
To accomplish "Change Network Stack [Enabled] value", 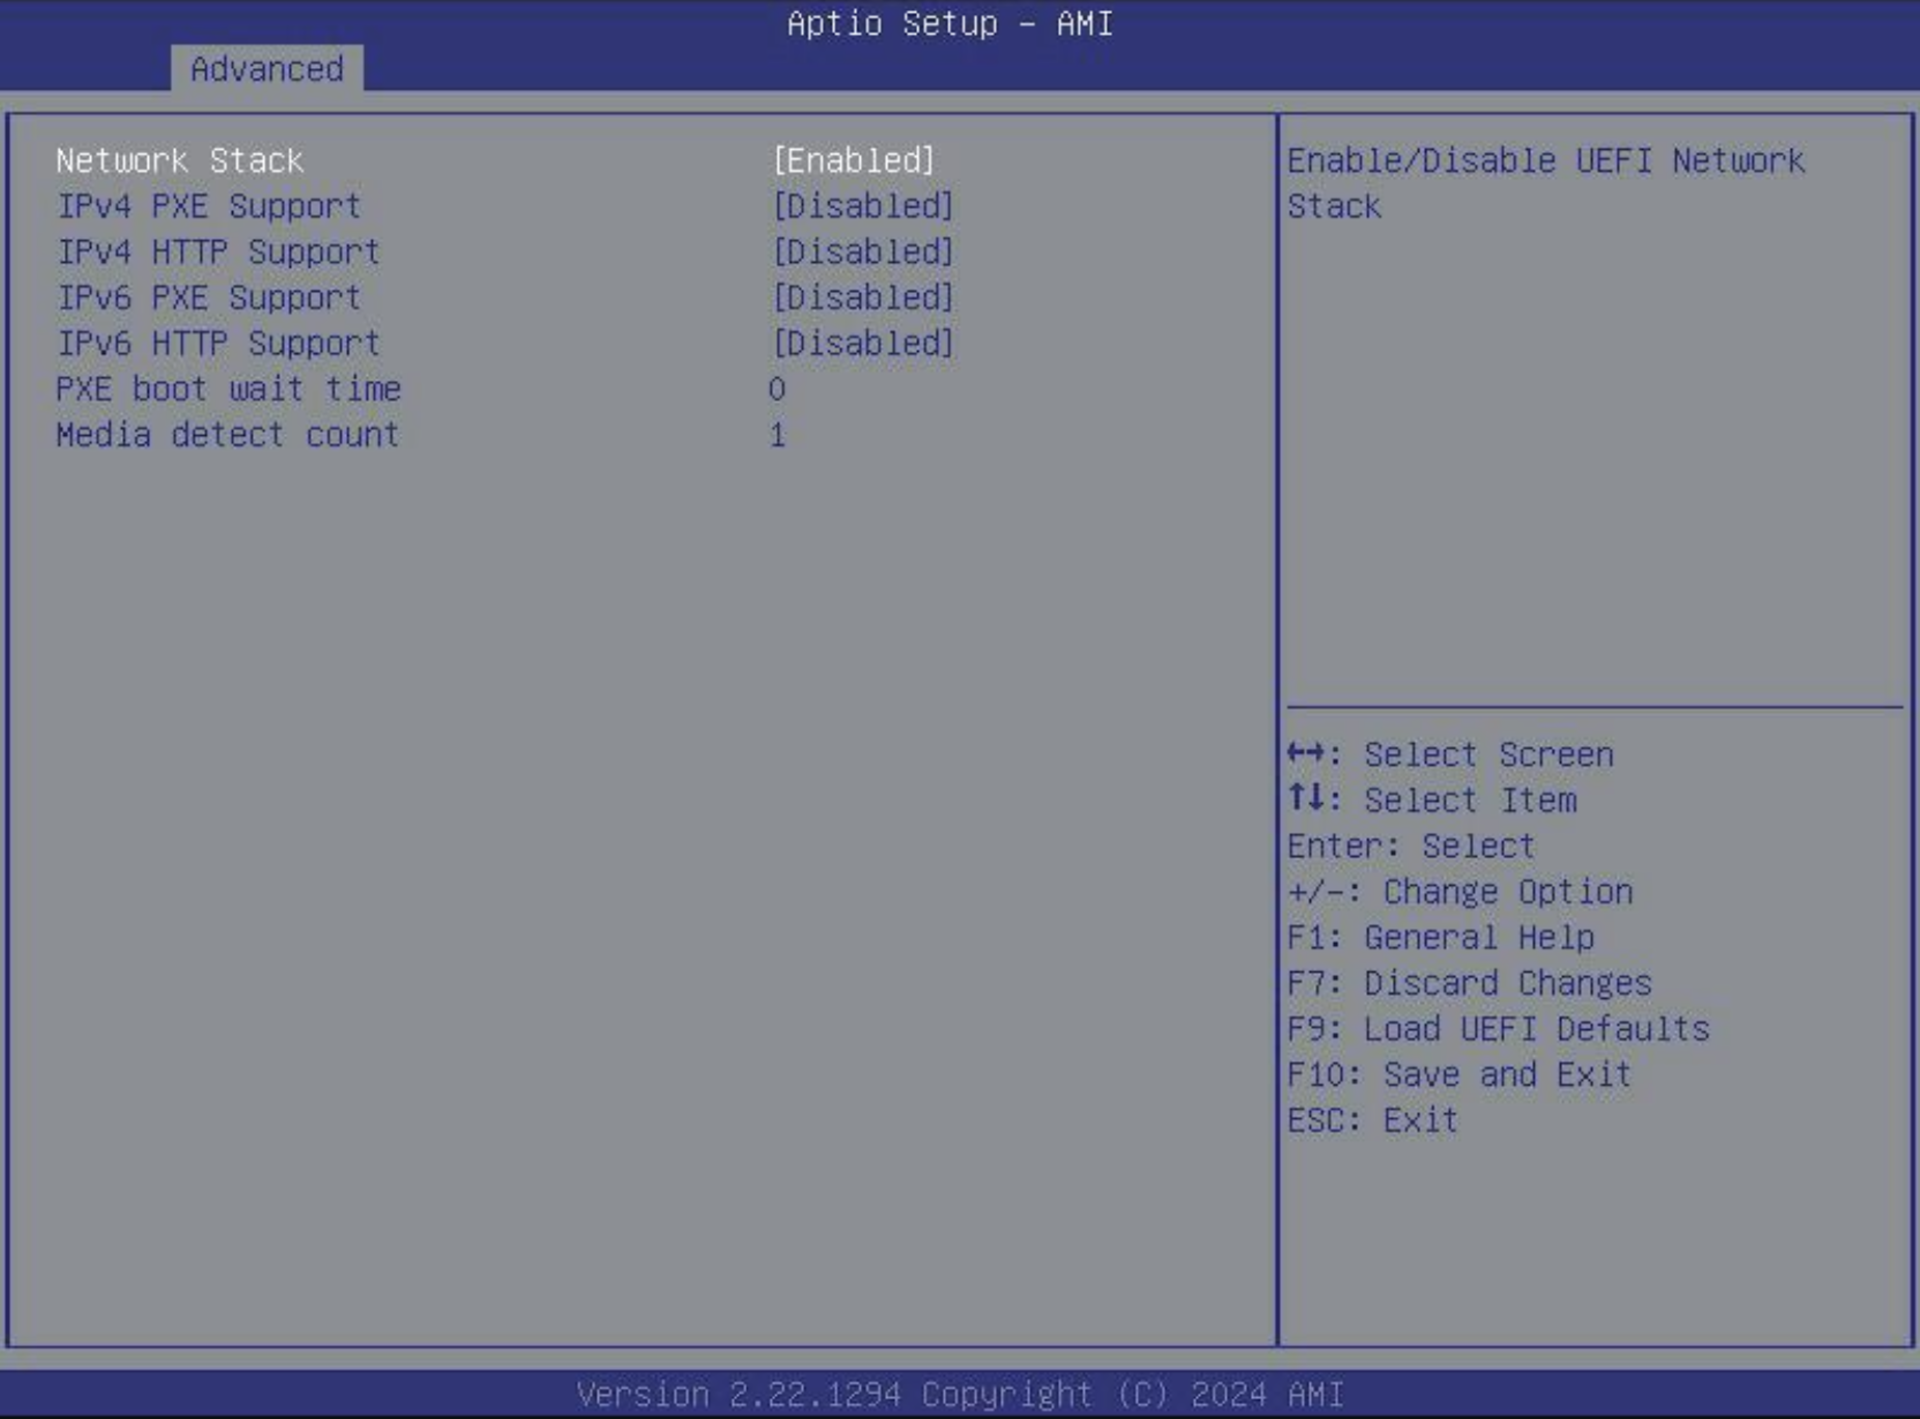I will pos(854,160).
